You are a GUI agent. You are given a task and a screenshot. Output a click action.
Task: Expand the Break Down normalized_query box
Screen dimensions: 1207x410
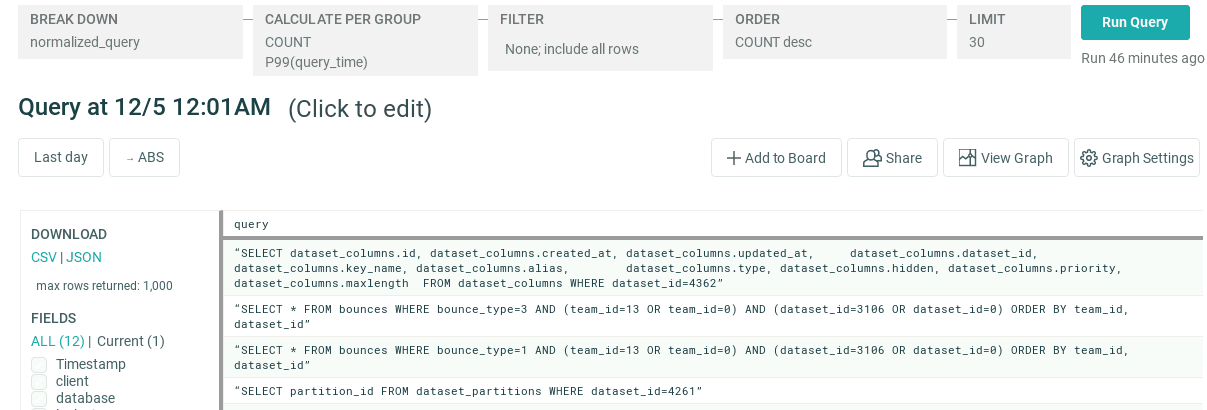(130, 32)
